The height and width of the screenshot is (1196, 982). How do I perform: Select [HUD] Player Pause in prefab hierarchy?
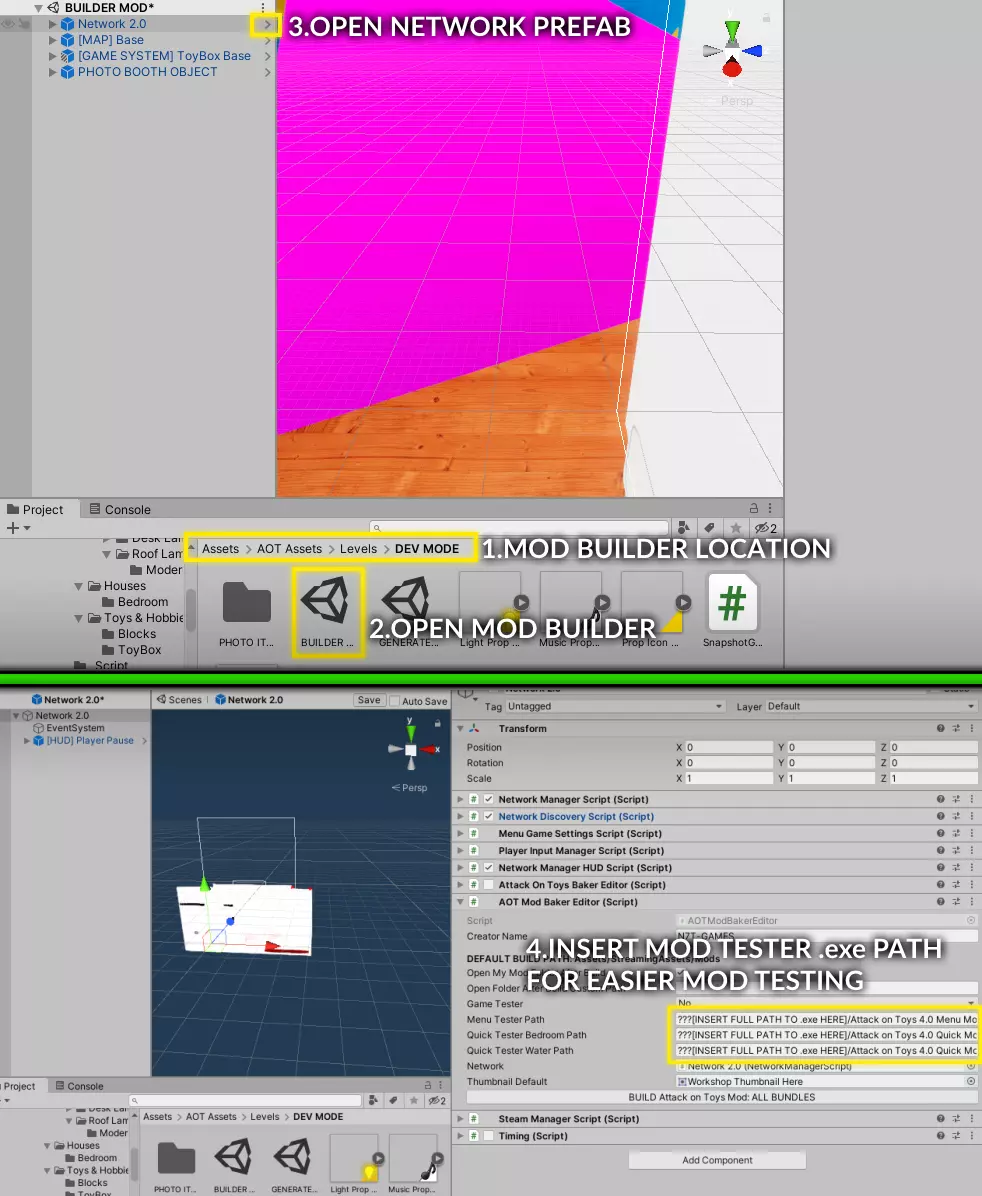pyautogui.click(x=90, y=741)
